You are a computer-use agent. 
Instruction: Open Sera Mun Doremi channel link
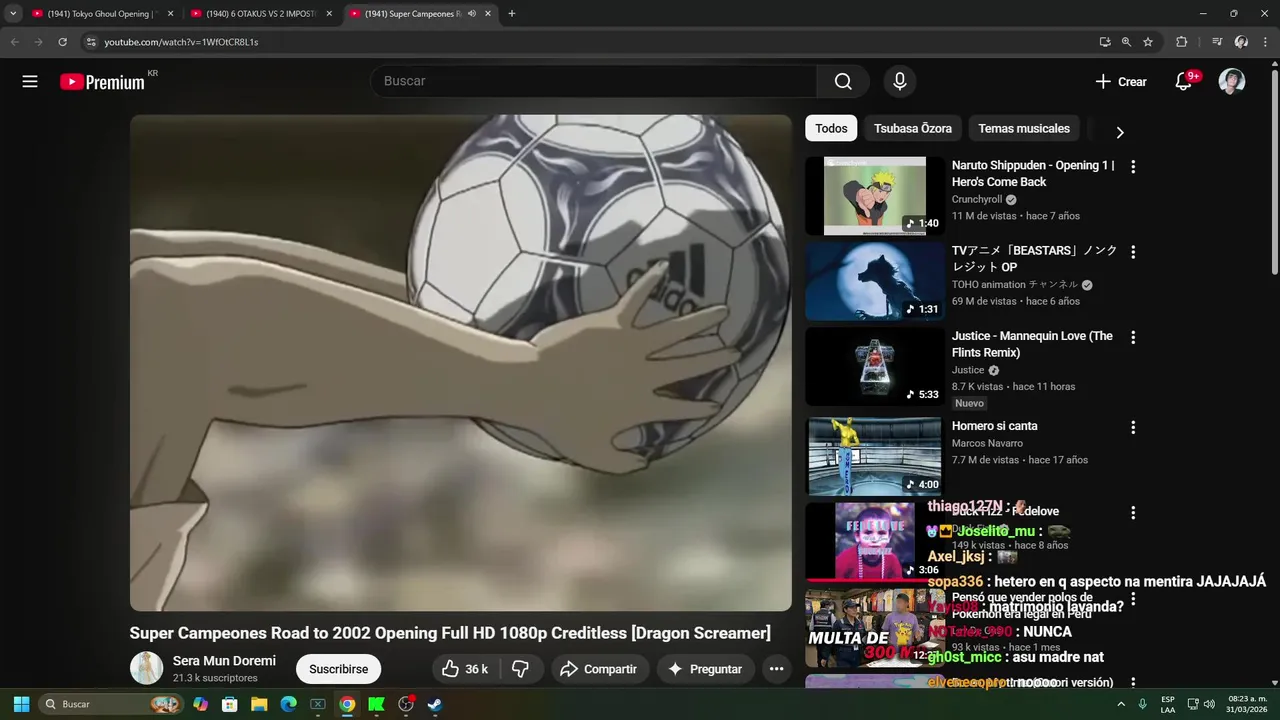224,661
